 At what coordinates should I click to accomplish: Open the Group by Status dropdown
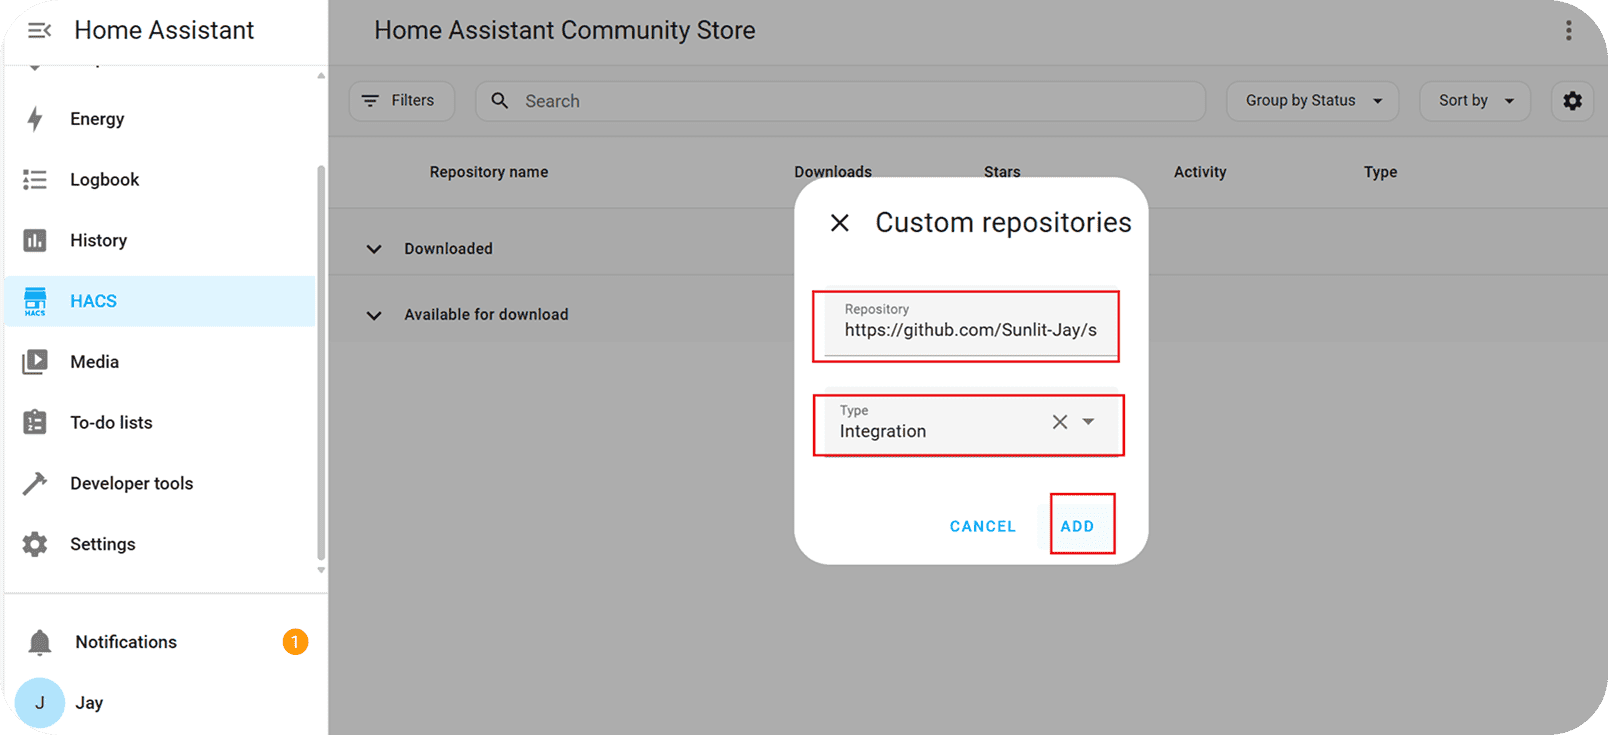click(1312, 101)
